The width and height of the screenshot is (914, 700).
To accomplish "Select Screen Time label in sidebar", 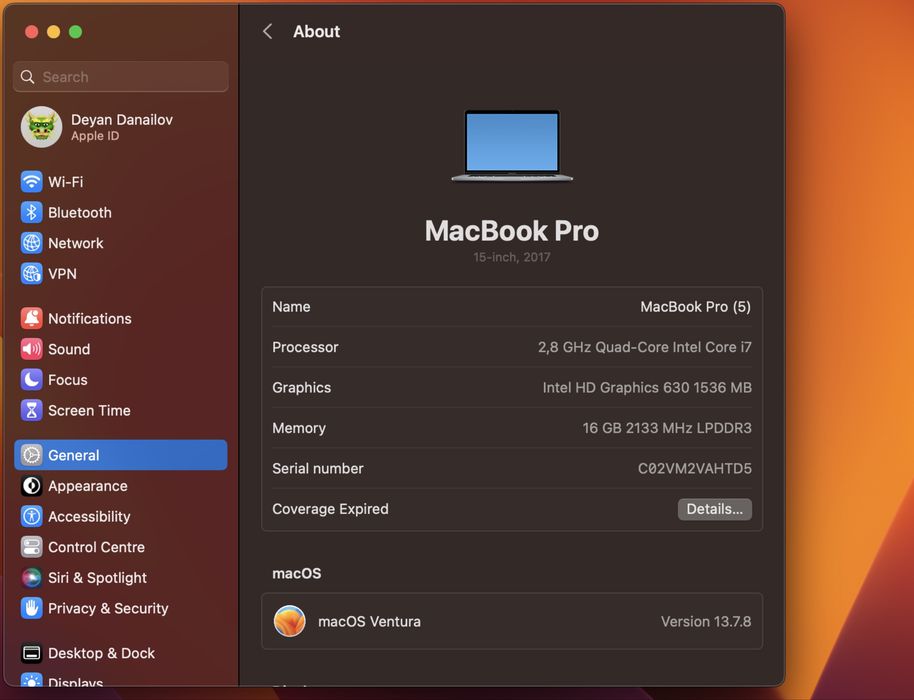I will (x=89, y=410).
